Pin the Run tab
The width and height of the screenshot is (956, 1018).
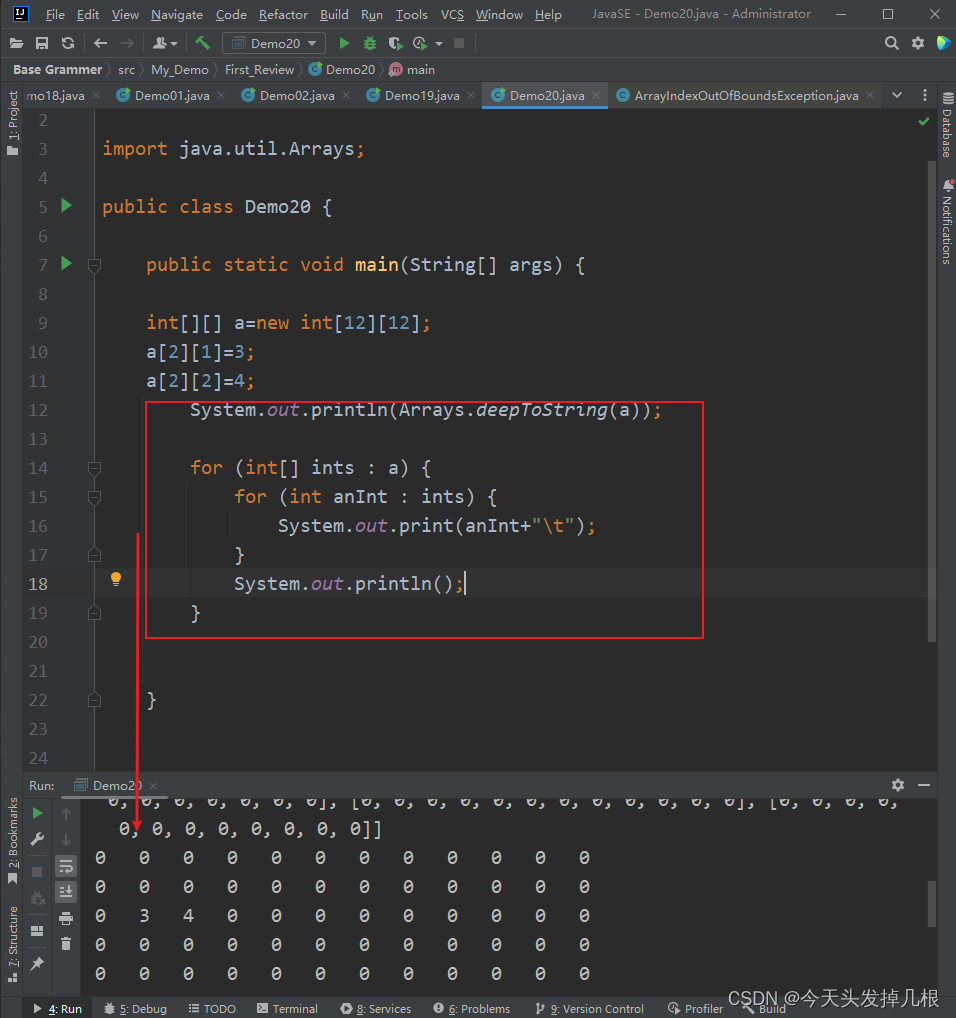38,963
